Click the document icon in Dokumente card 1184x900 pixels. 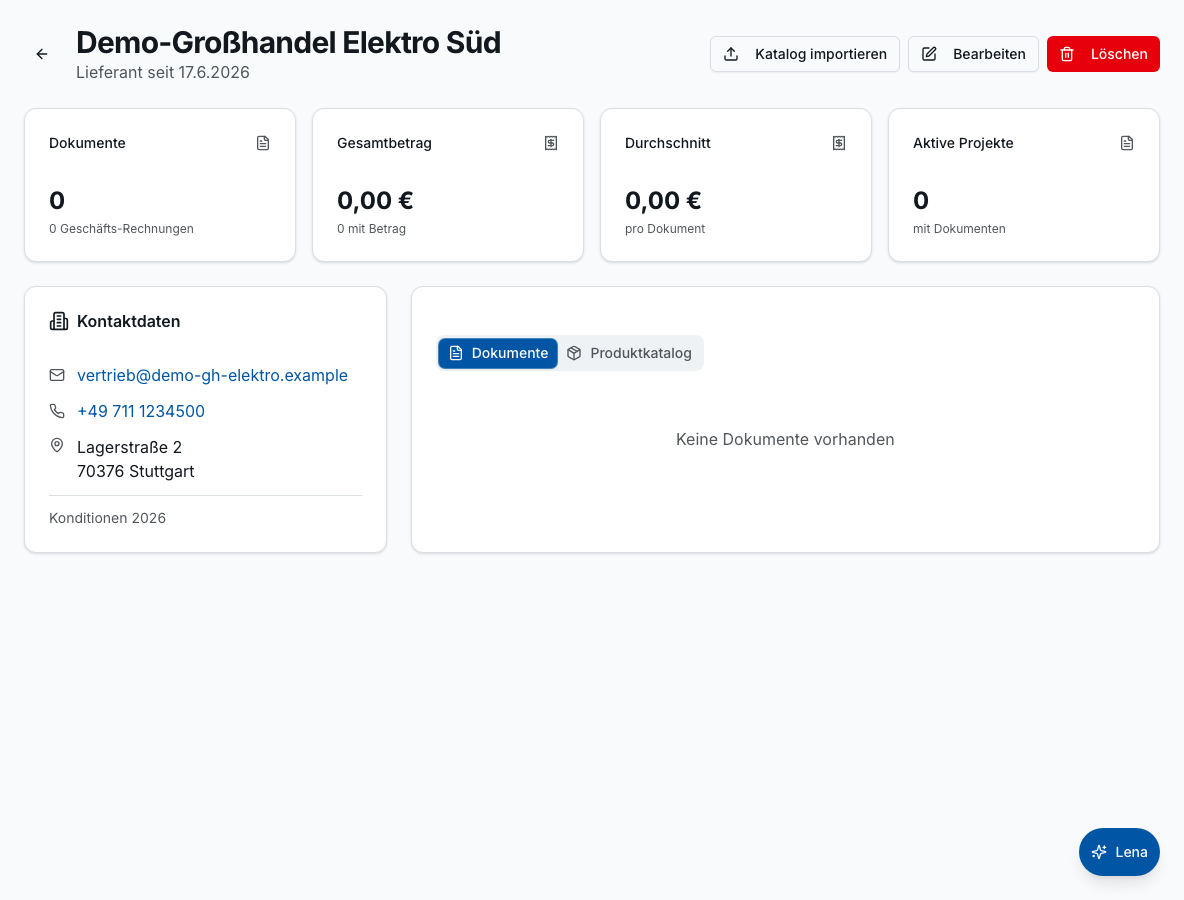263,143
